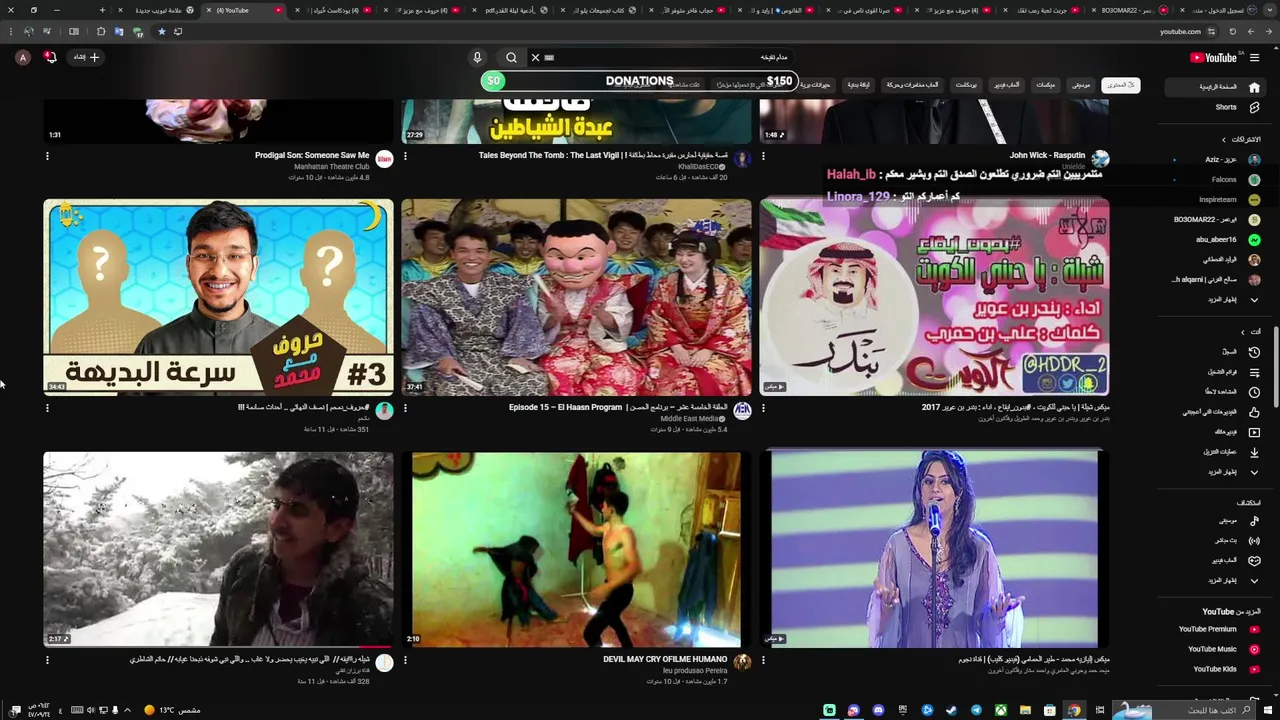Open the Middle East Media channel avatar
Viewport: 1280px width, 720px height.
742,411
